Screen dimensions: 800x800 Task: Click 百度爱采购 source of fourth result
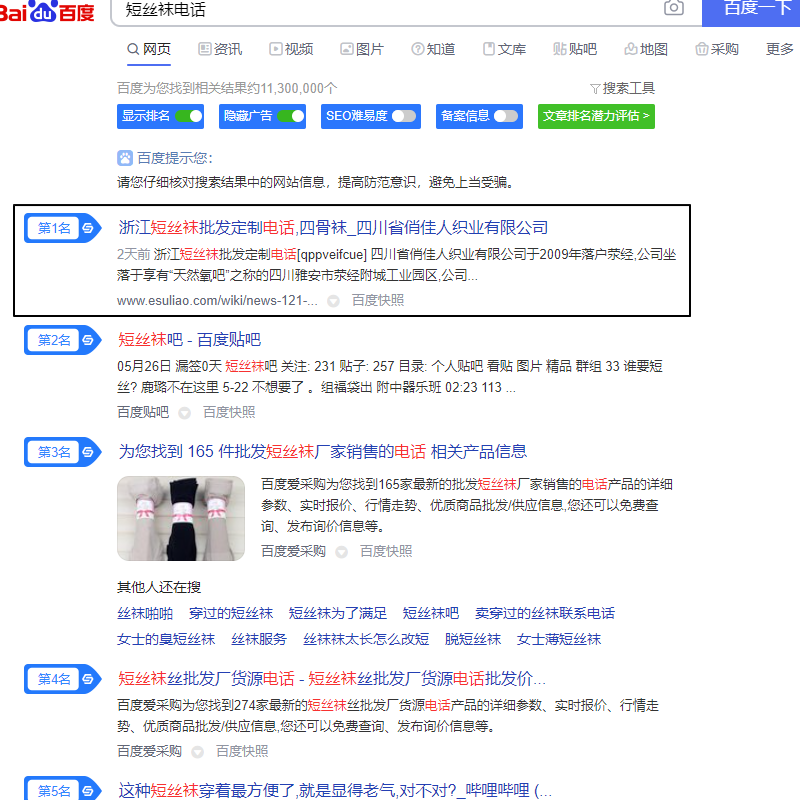[149, 751]
